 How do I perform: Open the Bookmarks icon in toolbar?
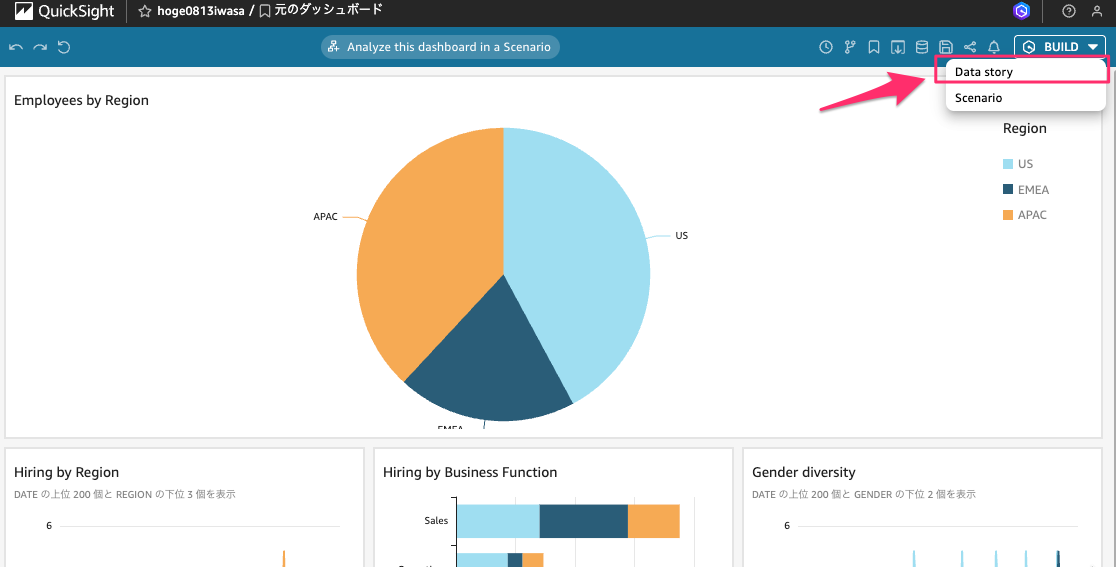tap(874, 47)
